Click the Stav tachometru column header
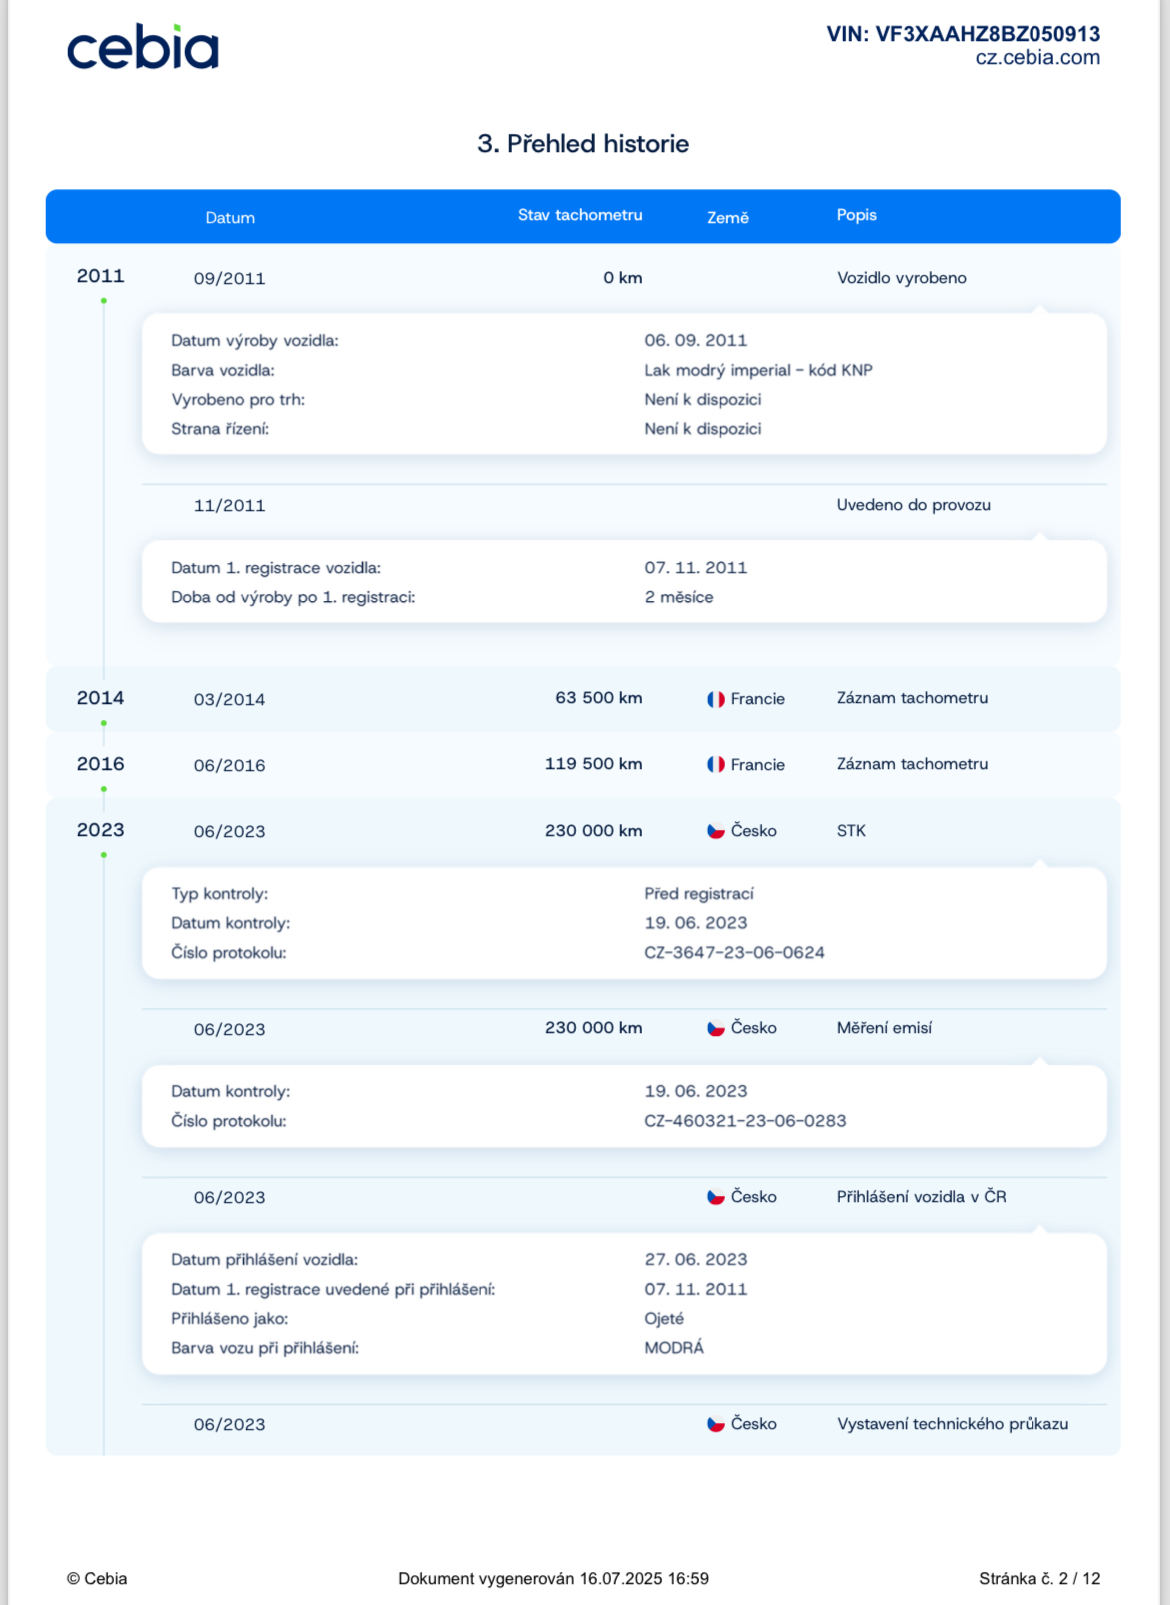 point(580,215)
